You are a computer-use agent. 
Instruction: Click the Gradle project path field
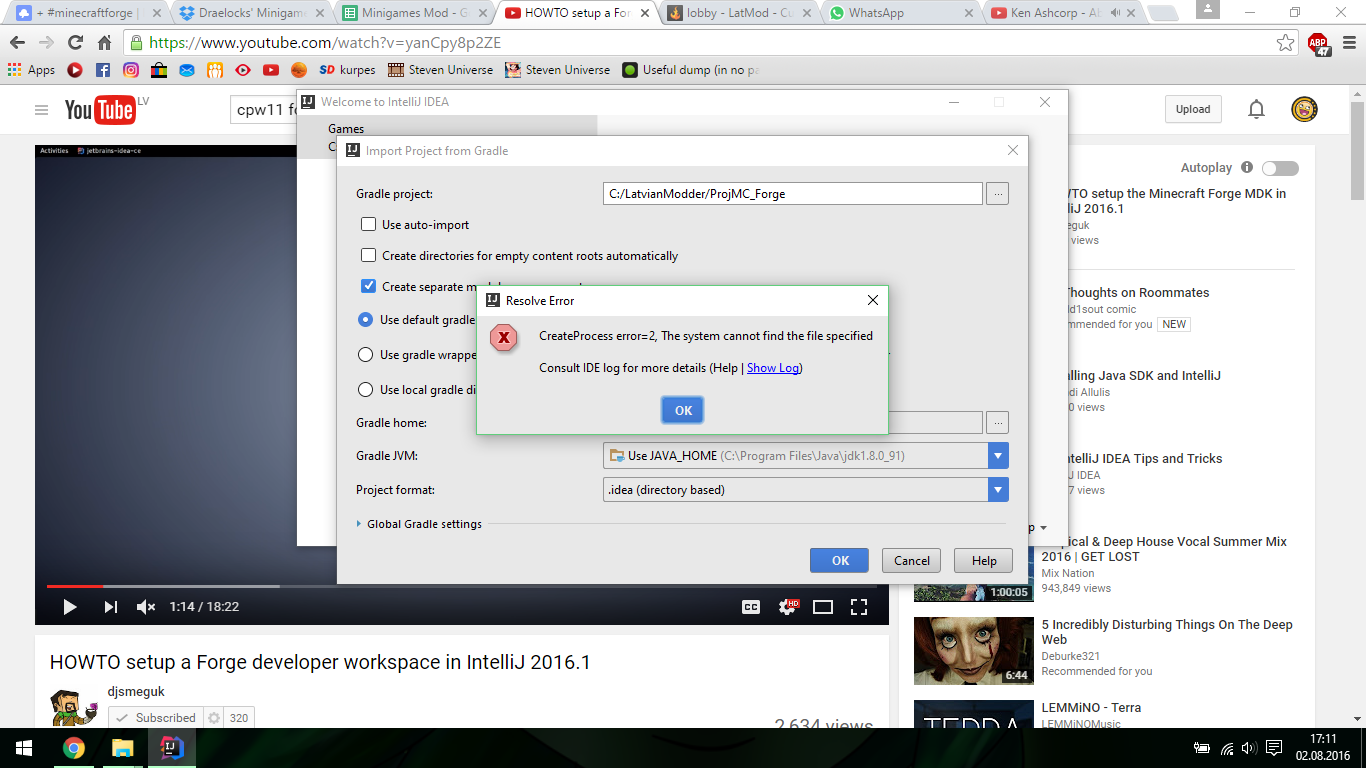pyautogui.click(x=792, y=194)
